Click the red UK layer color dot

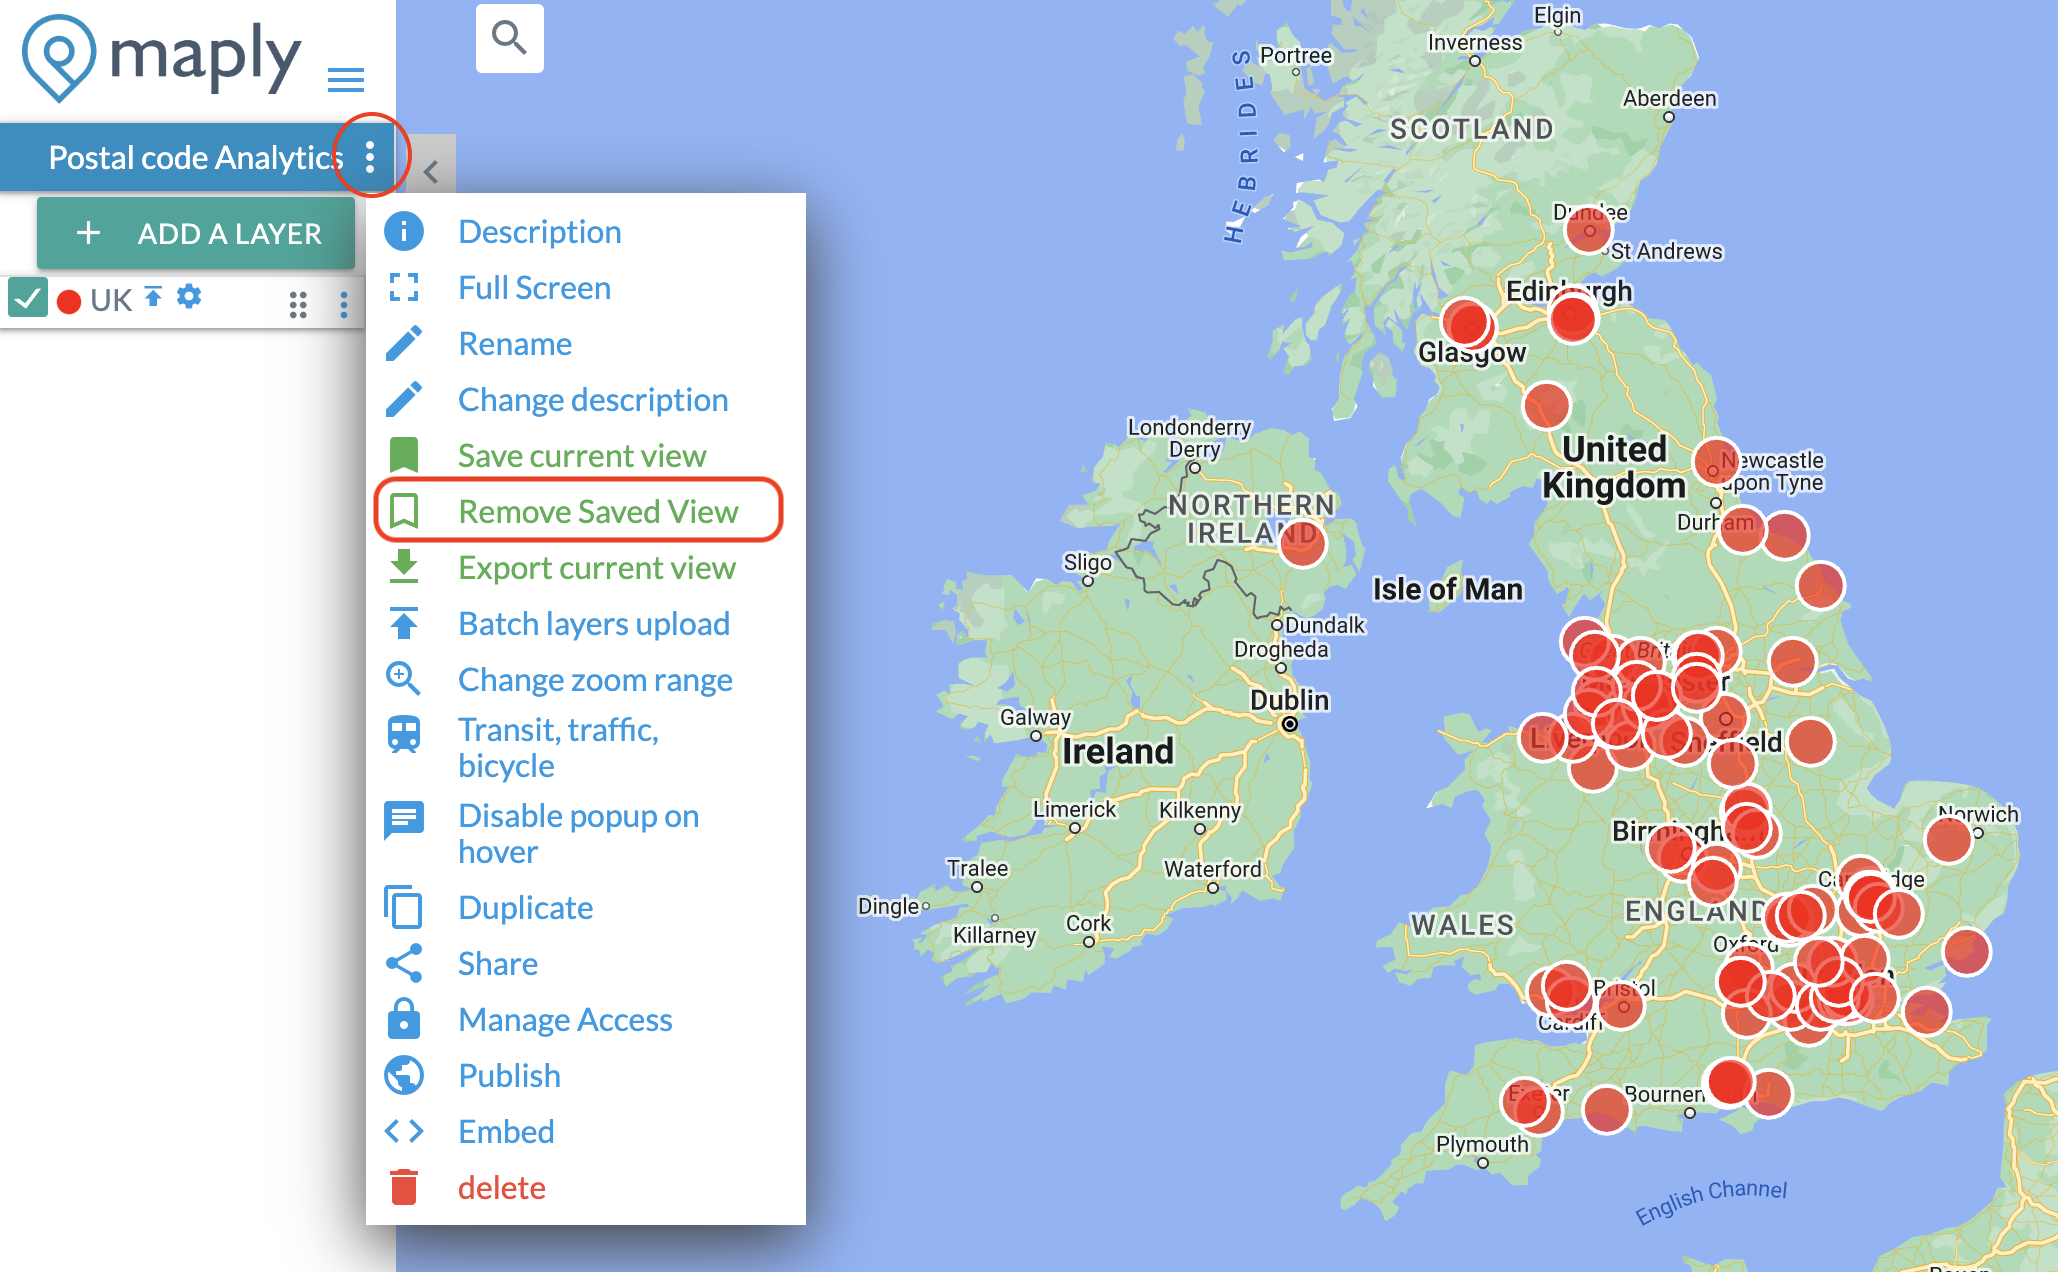click(x=69, y=302)
